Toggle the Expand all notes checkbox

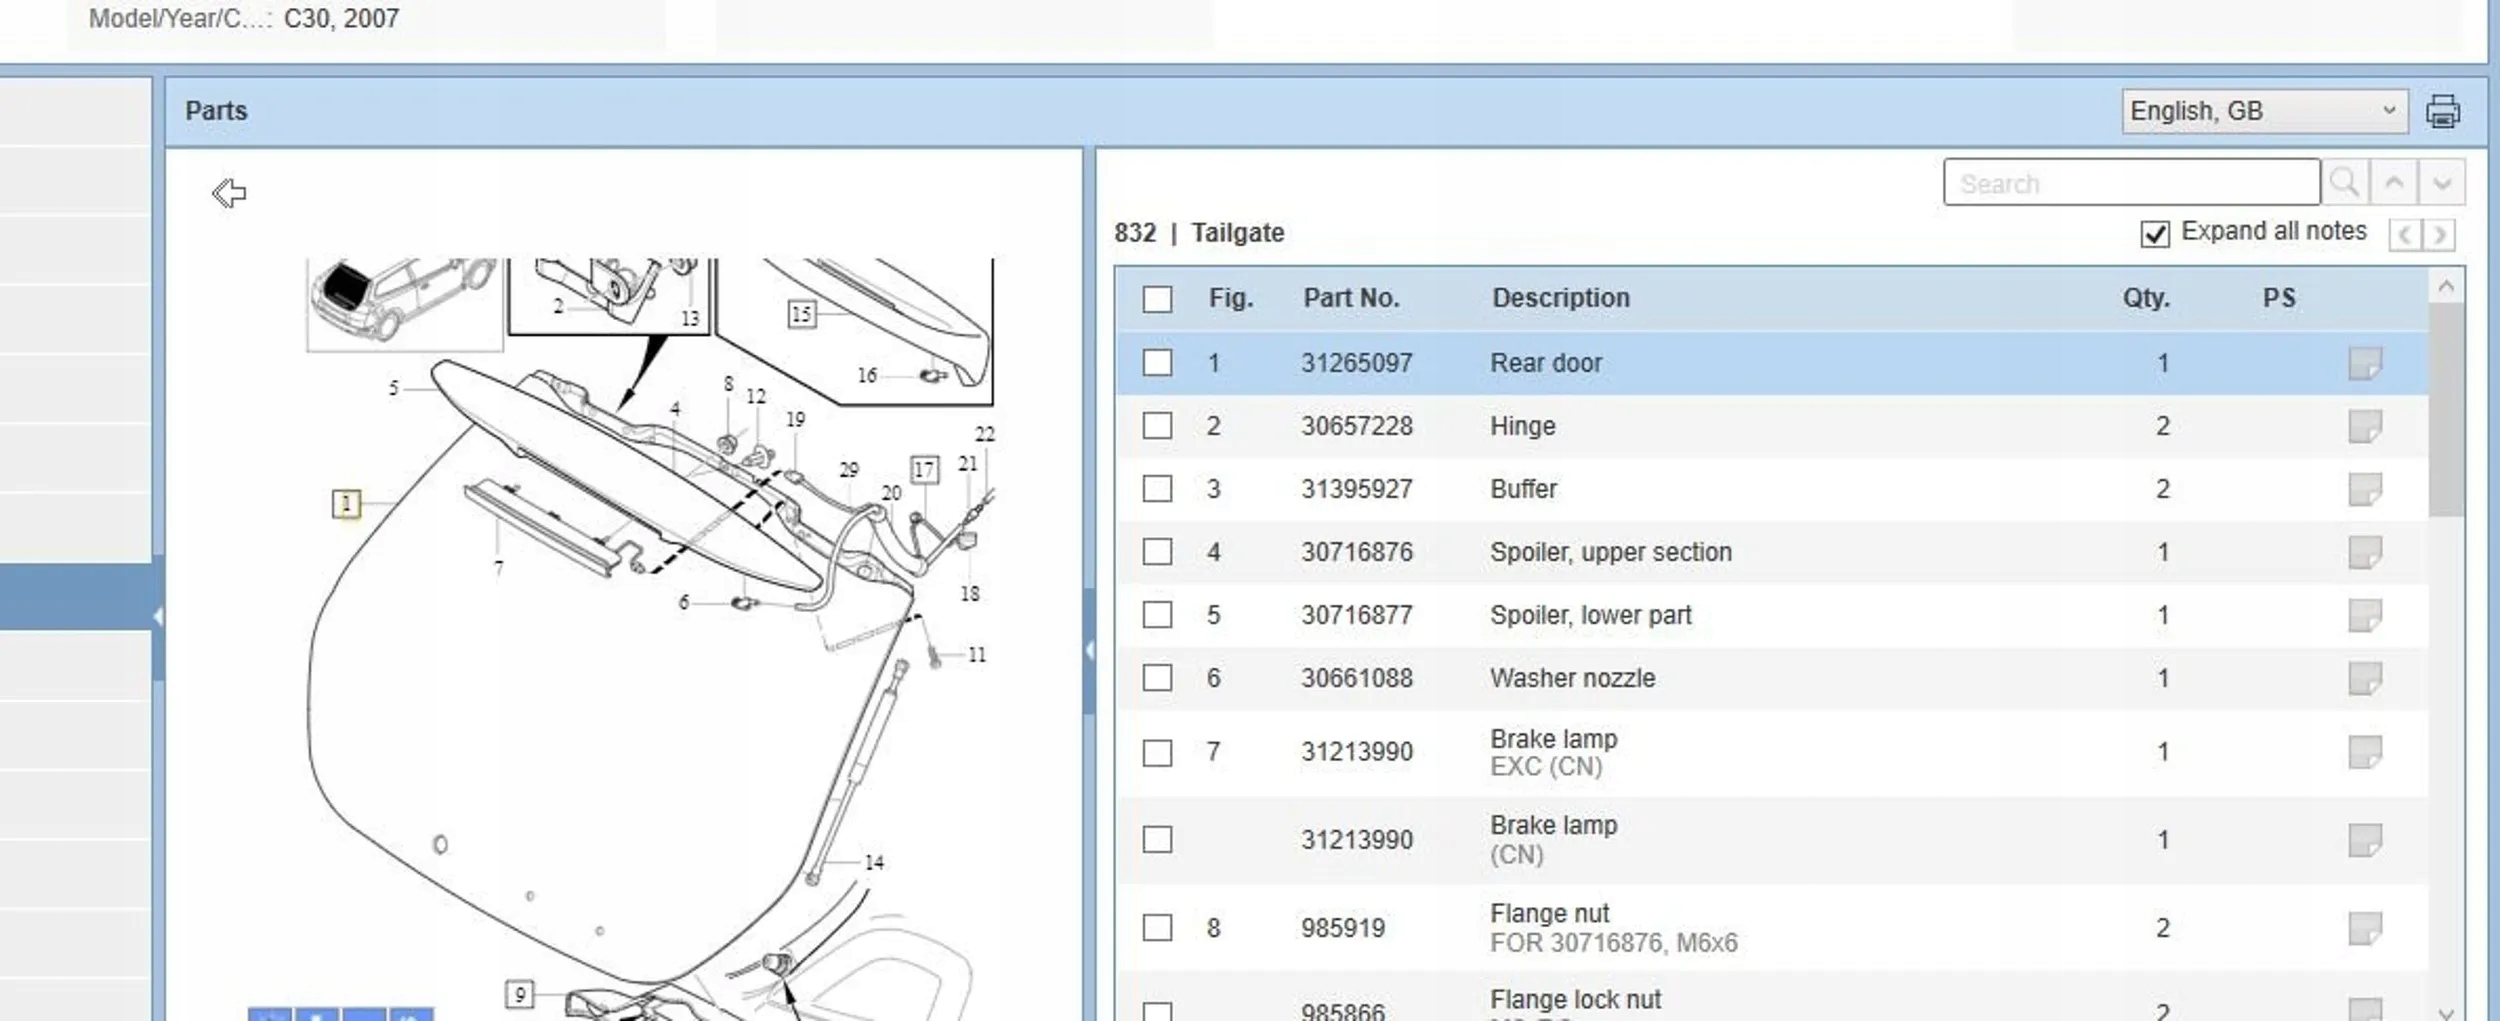2155,234
